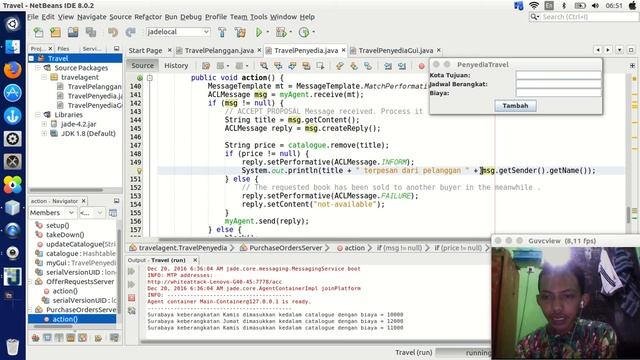Open Output panel settings icon below stop
Image resolution: width=640 pixels, height=360 pixels.
(131, 311)
